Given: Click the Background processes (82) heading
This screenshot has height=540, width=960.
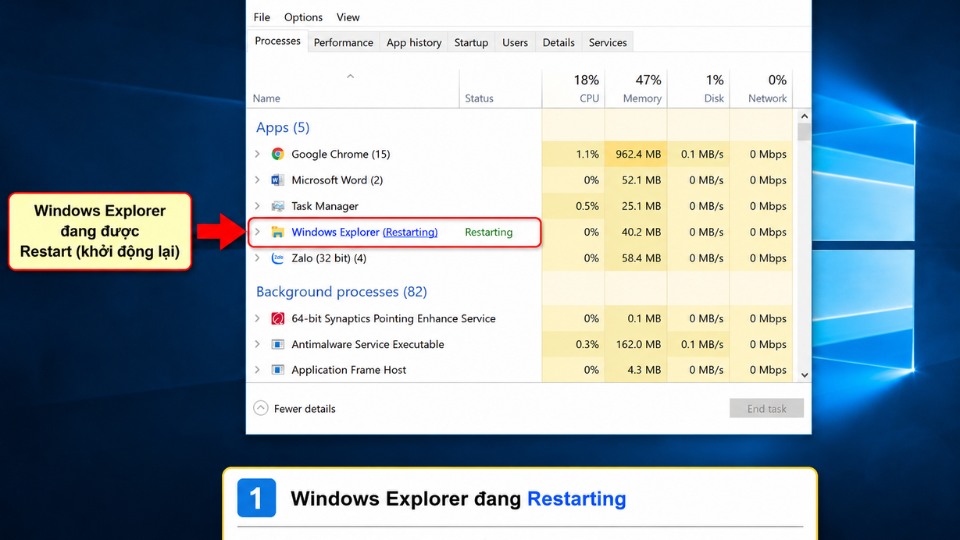Looking at the screenshot, I should (341, 291).
